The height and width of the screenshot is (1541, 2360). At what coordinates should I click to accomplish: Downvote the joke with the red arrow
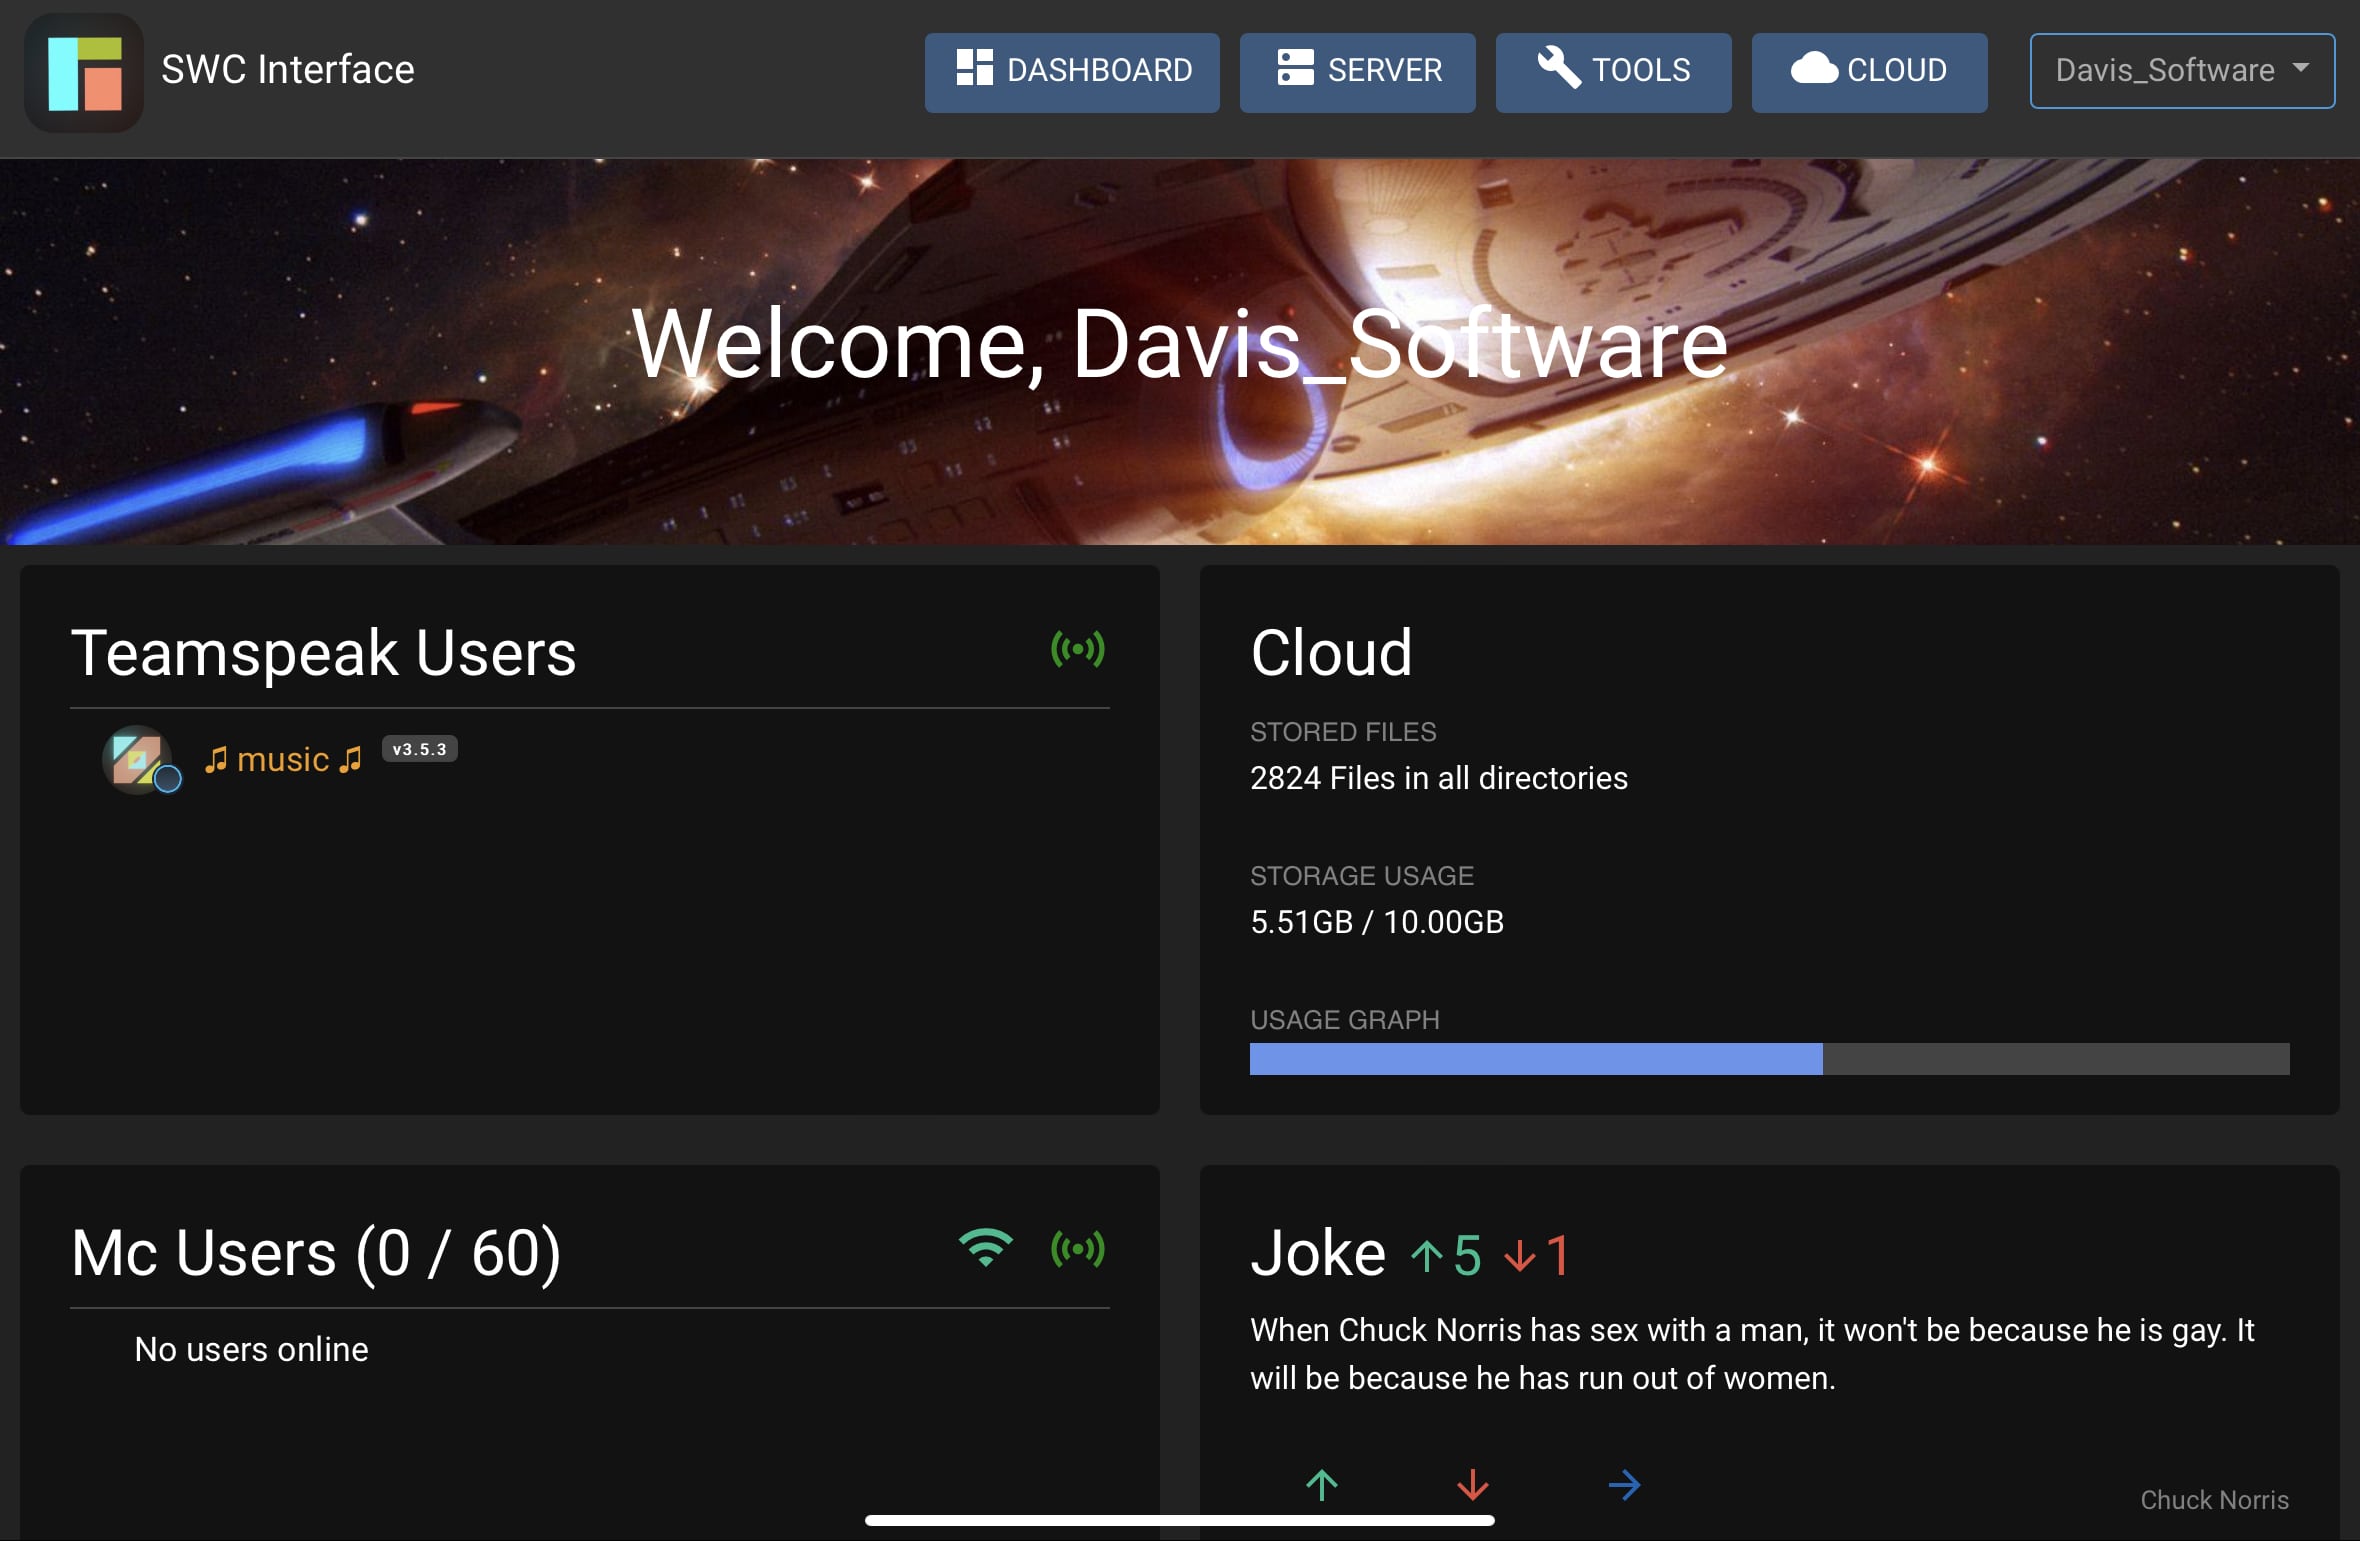point(1471,1485)
